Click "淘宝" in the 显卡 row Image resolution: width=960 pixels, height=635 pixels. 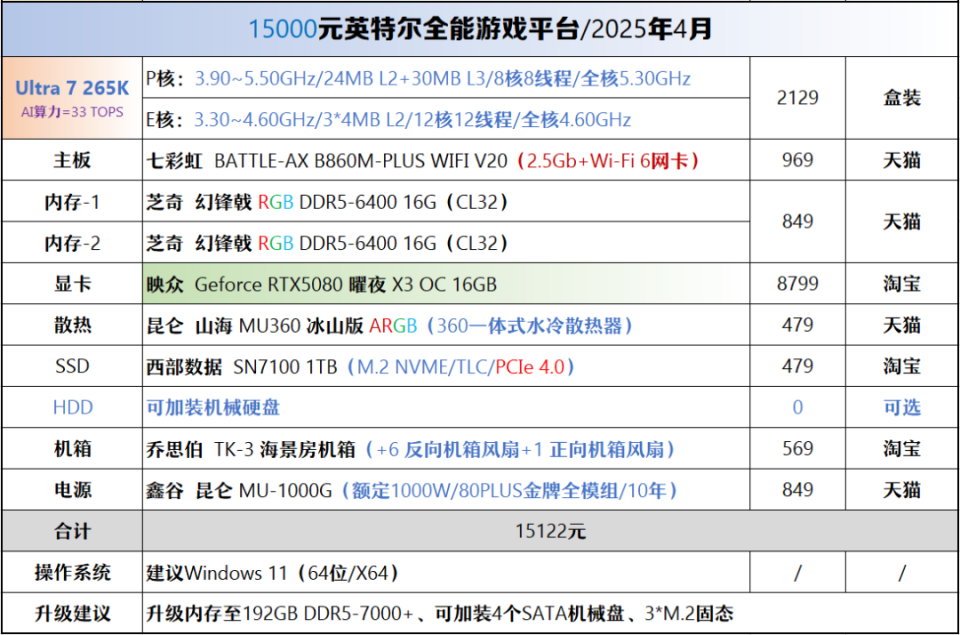(x=902, y=284)
